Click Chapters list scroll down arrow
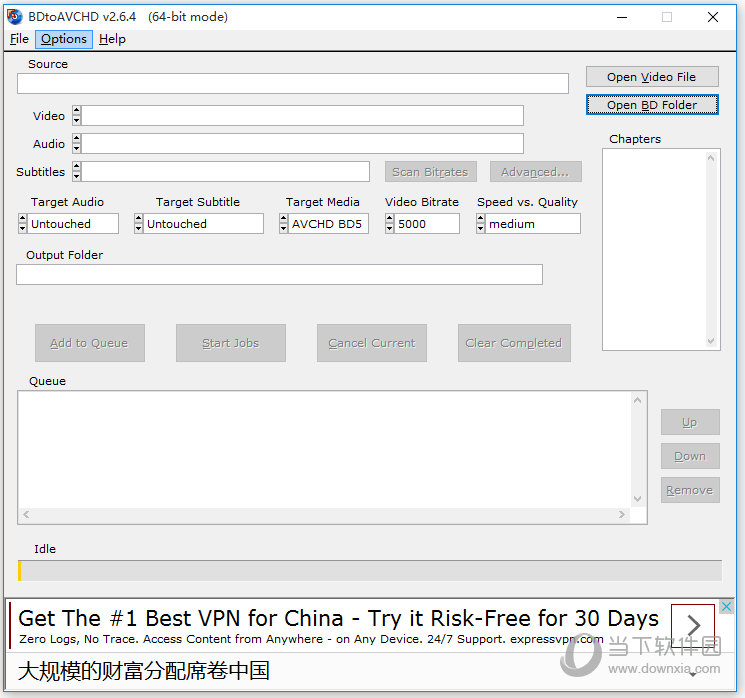 [711, 341]
